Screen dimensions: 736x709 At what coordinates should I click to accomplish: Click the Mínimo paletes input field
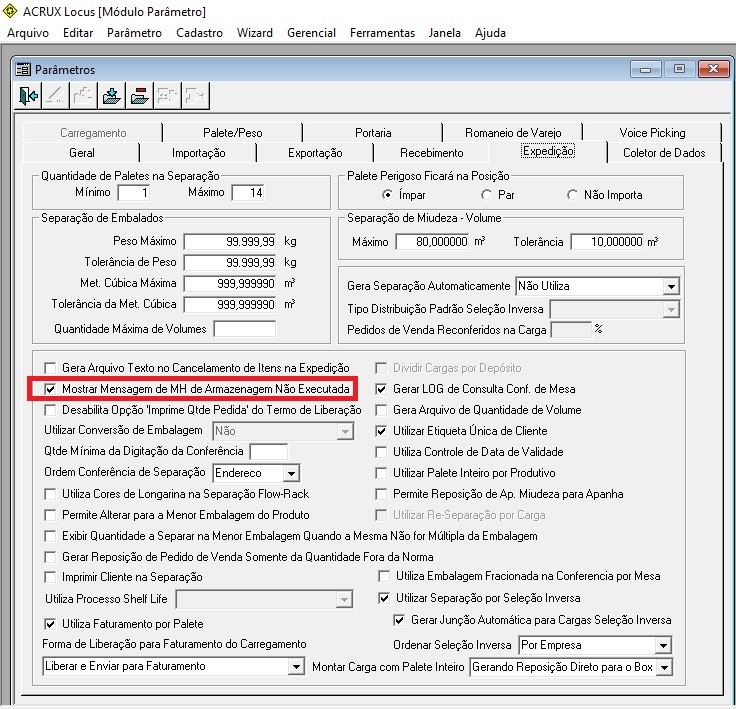[134, 193]
